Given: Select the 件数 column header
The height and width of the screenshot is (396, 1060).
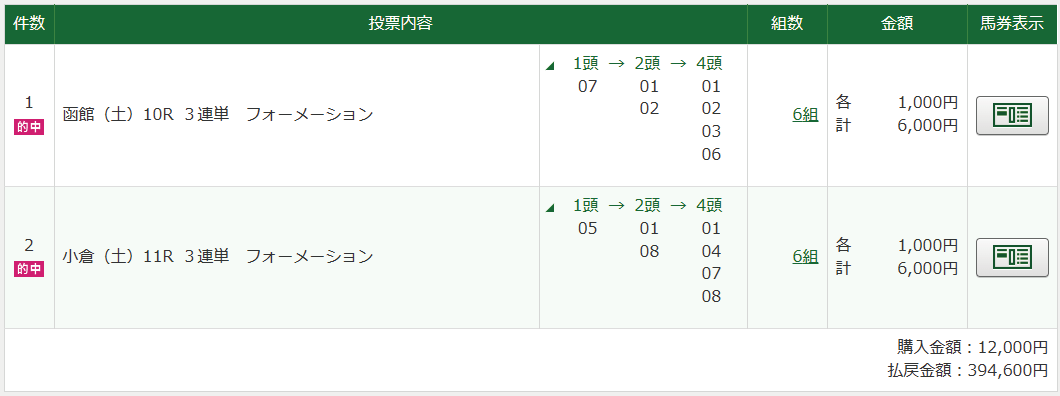Looking at the screenshot, I should pyautogui.click(x=29, y=24).
